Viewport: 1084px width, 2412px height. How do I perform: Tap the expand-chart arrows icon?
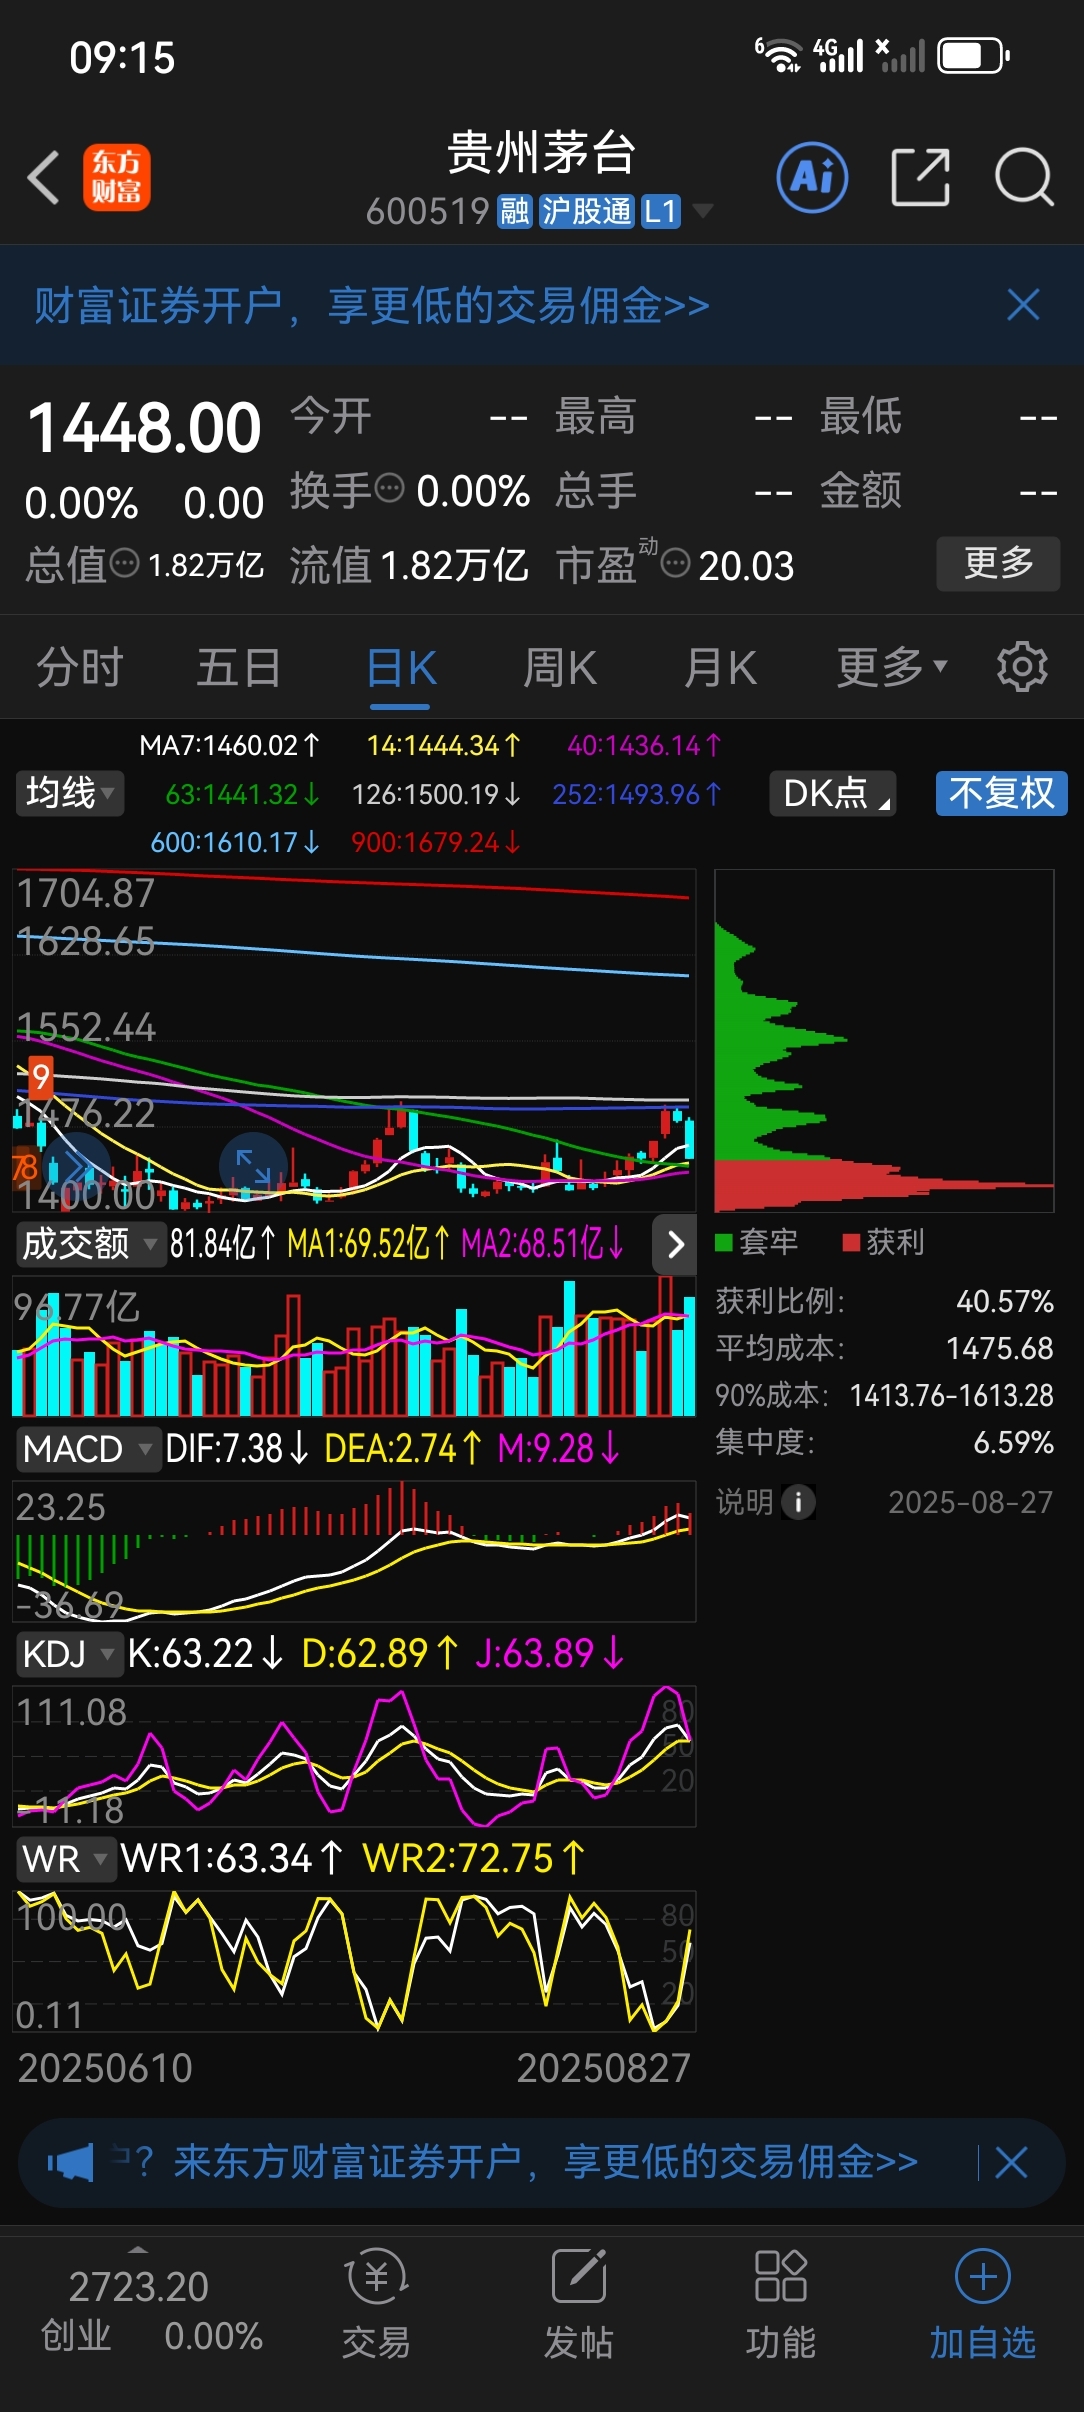pos(253,1166)
